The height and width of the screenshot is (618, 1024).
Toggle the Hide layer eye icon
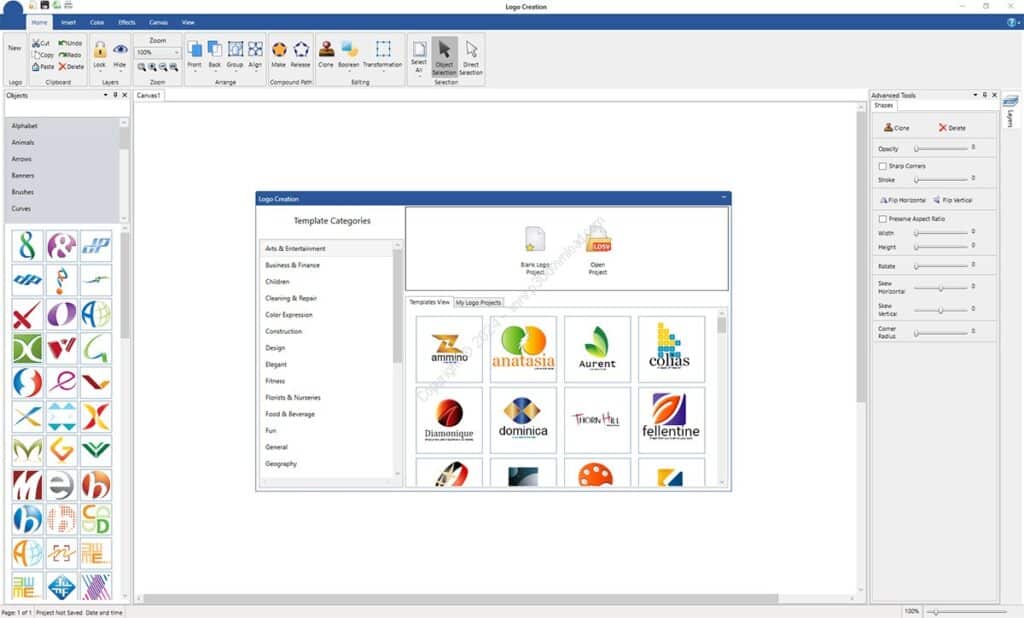pos(120,50)
